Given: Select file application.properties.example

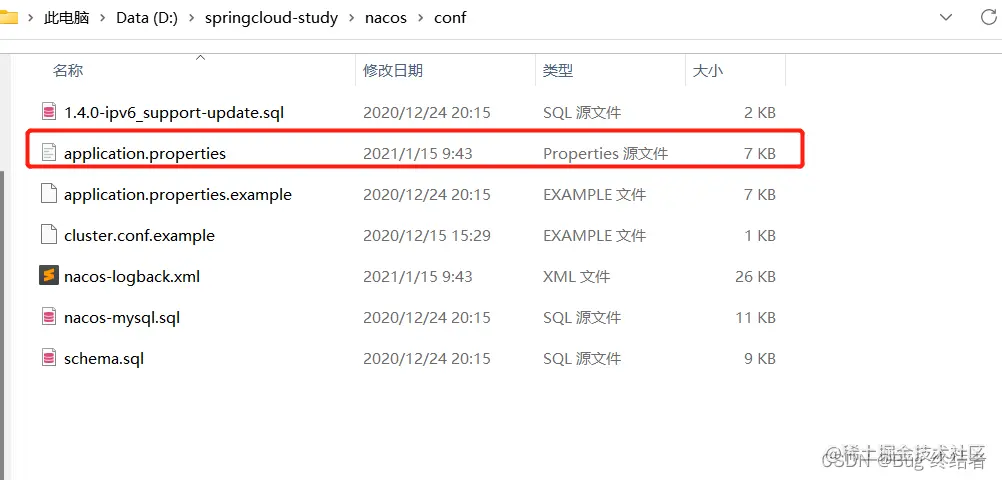Looking at the screenshot, I should pyautogui.click(x=178, y=194).
